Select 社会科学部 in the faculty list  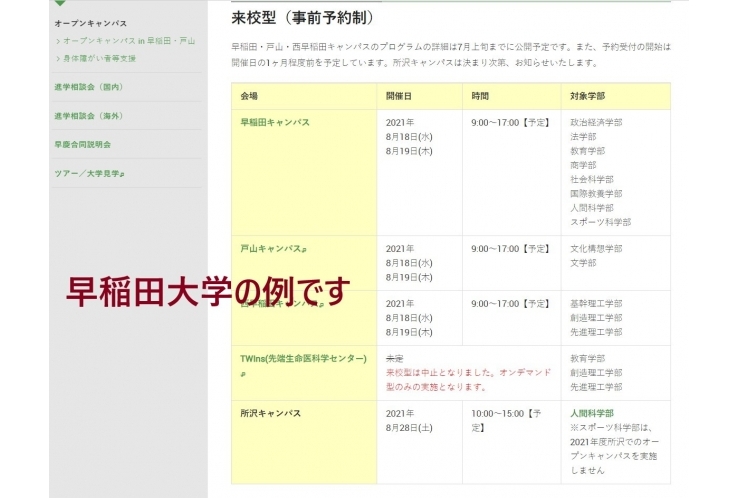click(592, 179)
